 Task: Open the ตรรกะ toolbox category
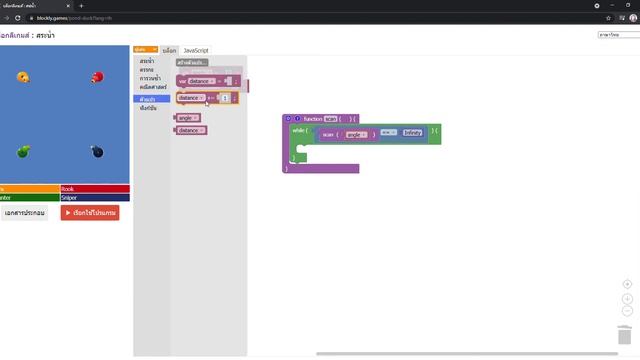click(x=147, y=70)
